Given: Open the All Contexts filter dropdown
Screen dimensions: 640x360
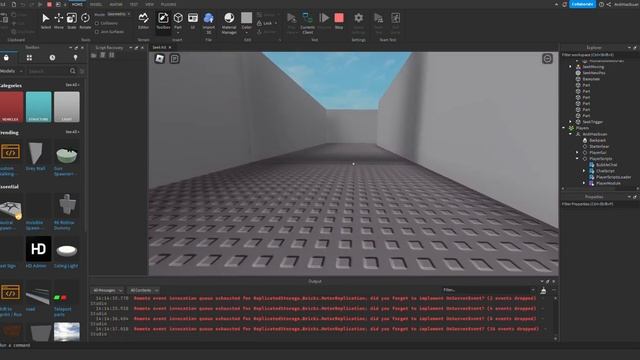Looking at the screenshot, I should pyautogui.click(x=144, y=290).
